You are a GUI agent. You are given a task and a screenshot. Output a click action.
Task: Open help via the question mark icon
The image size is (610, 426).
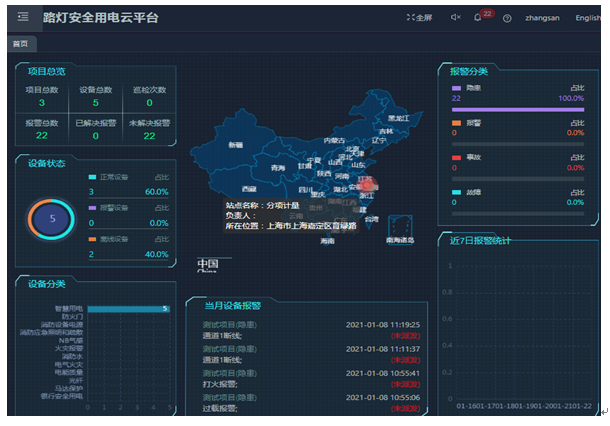tap(507, 18)
